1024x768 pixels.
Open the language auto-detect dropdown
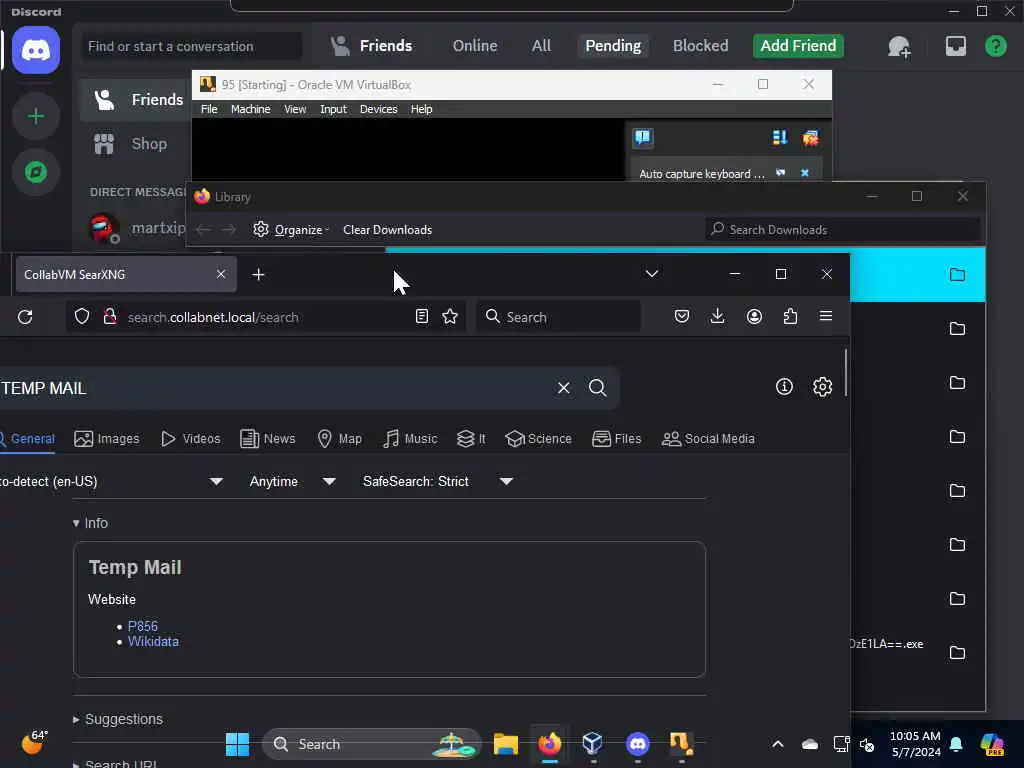[x=112, y=481]
